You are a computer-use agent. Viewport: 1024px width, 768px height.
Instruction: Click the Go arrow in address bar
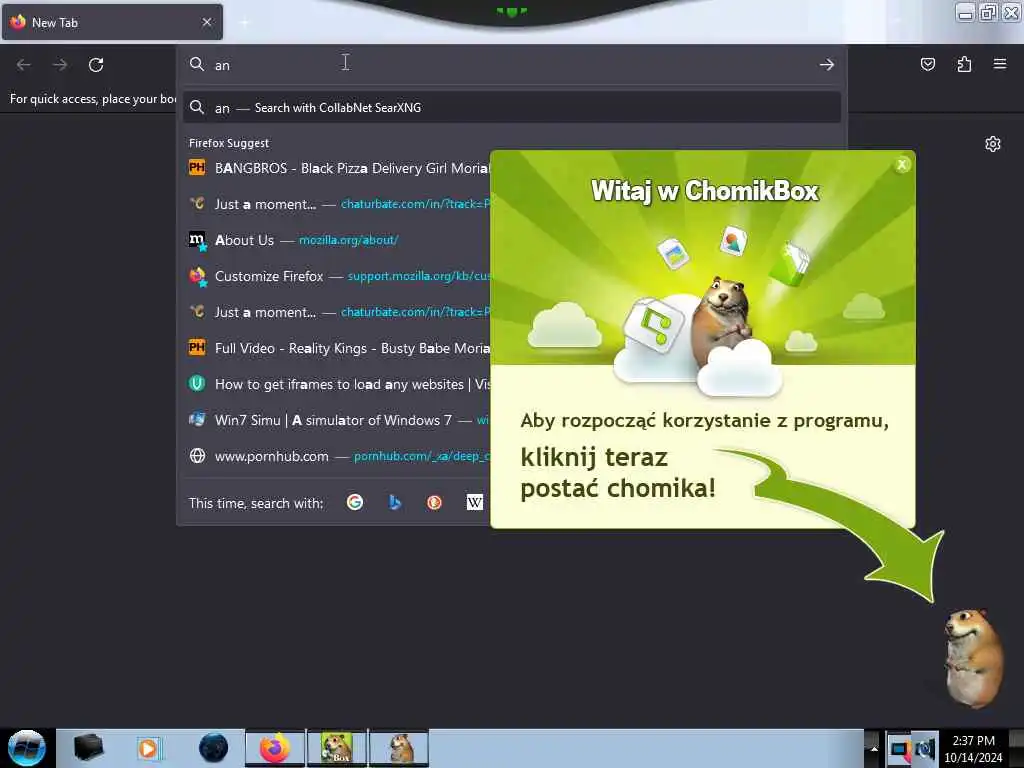(827, 65)
